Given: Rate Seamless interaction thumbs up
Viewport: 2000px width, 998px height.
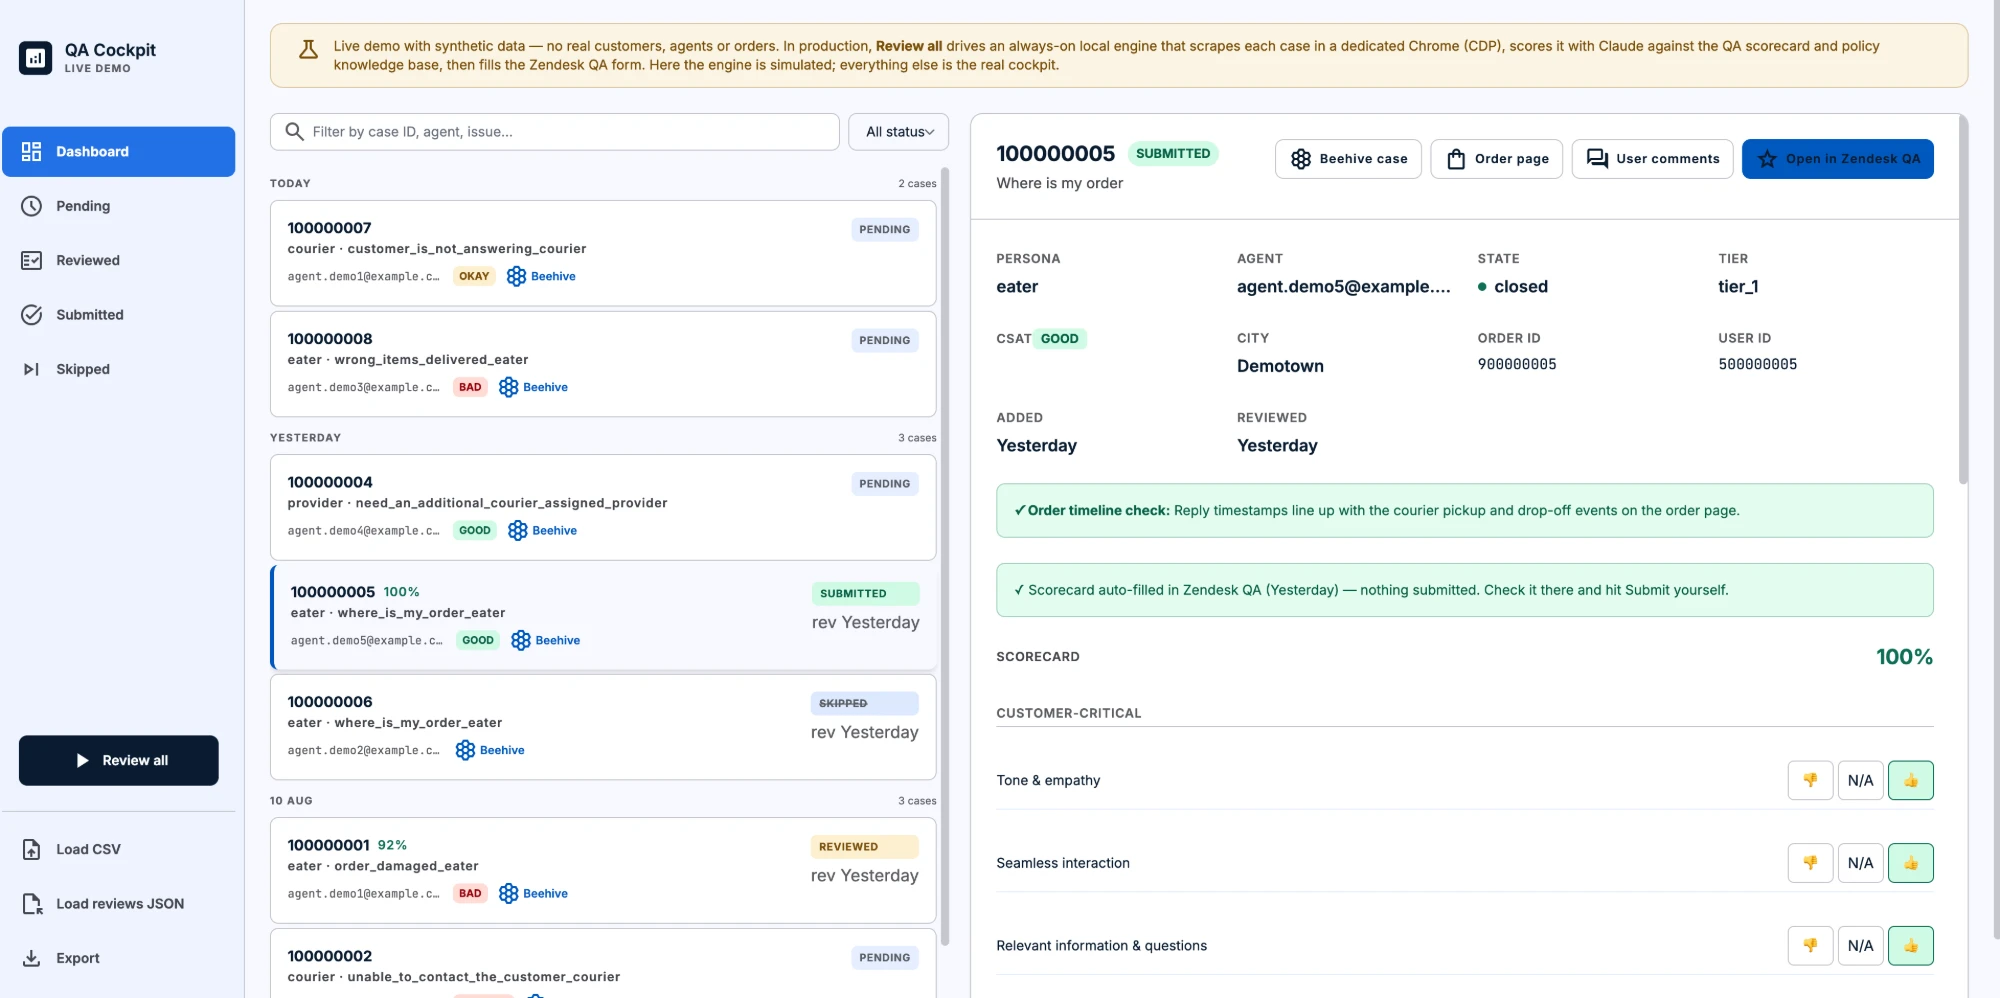Looking at the screenshot, I should pyautogui.click(x=1910, y=863).
